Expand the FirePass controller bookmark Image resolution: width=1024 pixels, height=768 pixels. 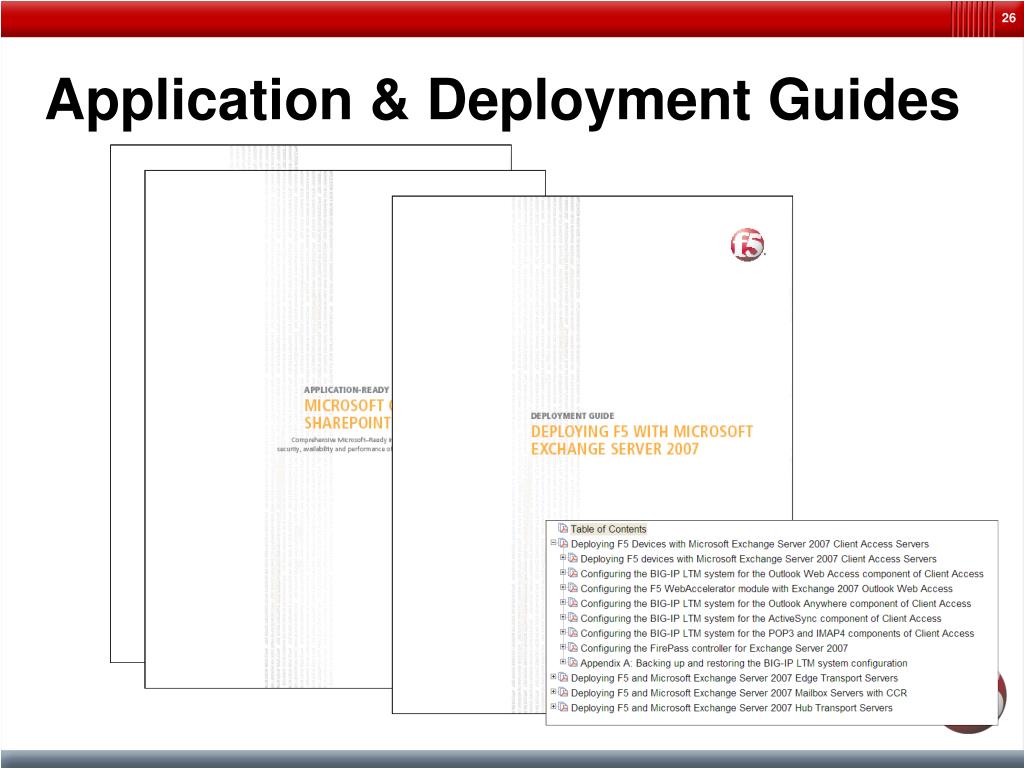click(563, 647)
